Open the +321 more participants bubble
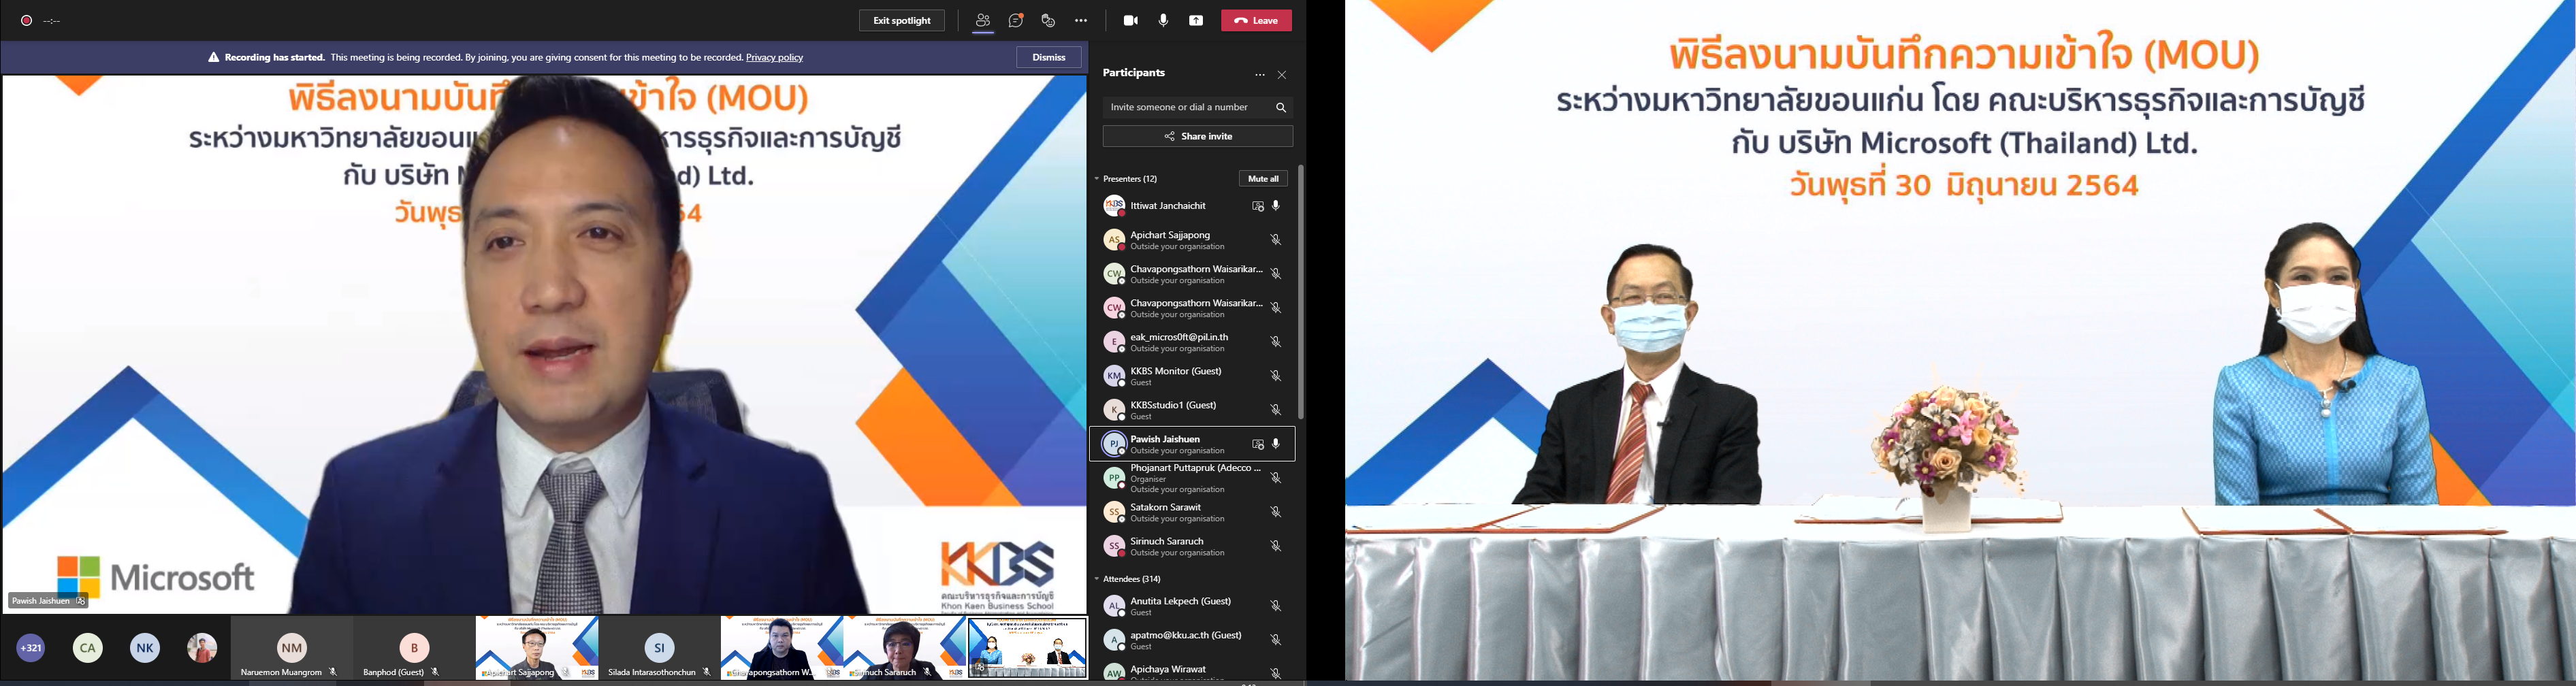2576x686 pixels. point(31,648)
